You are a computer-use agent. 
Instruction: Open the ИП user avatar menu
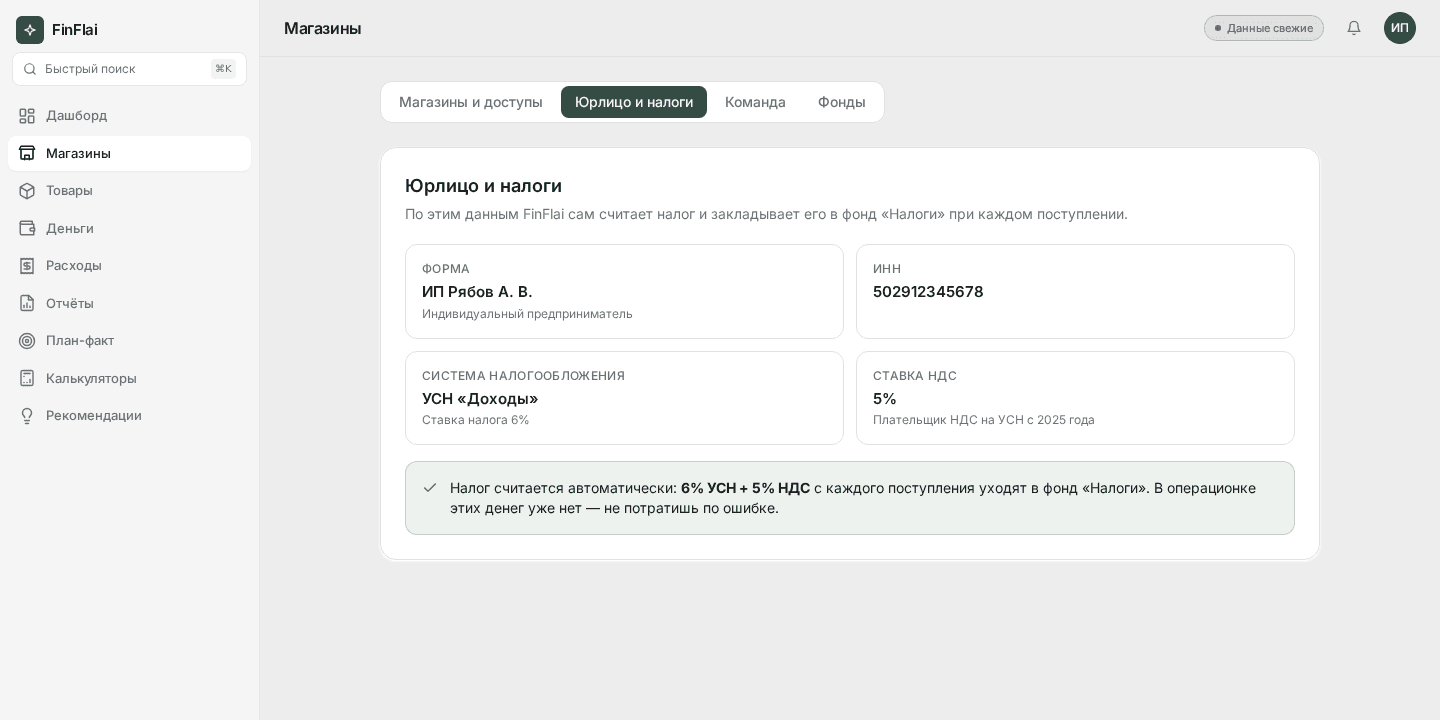(1400, 28)
